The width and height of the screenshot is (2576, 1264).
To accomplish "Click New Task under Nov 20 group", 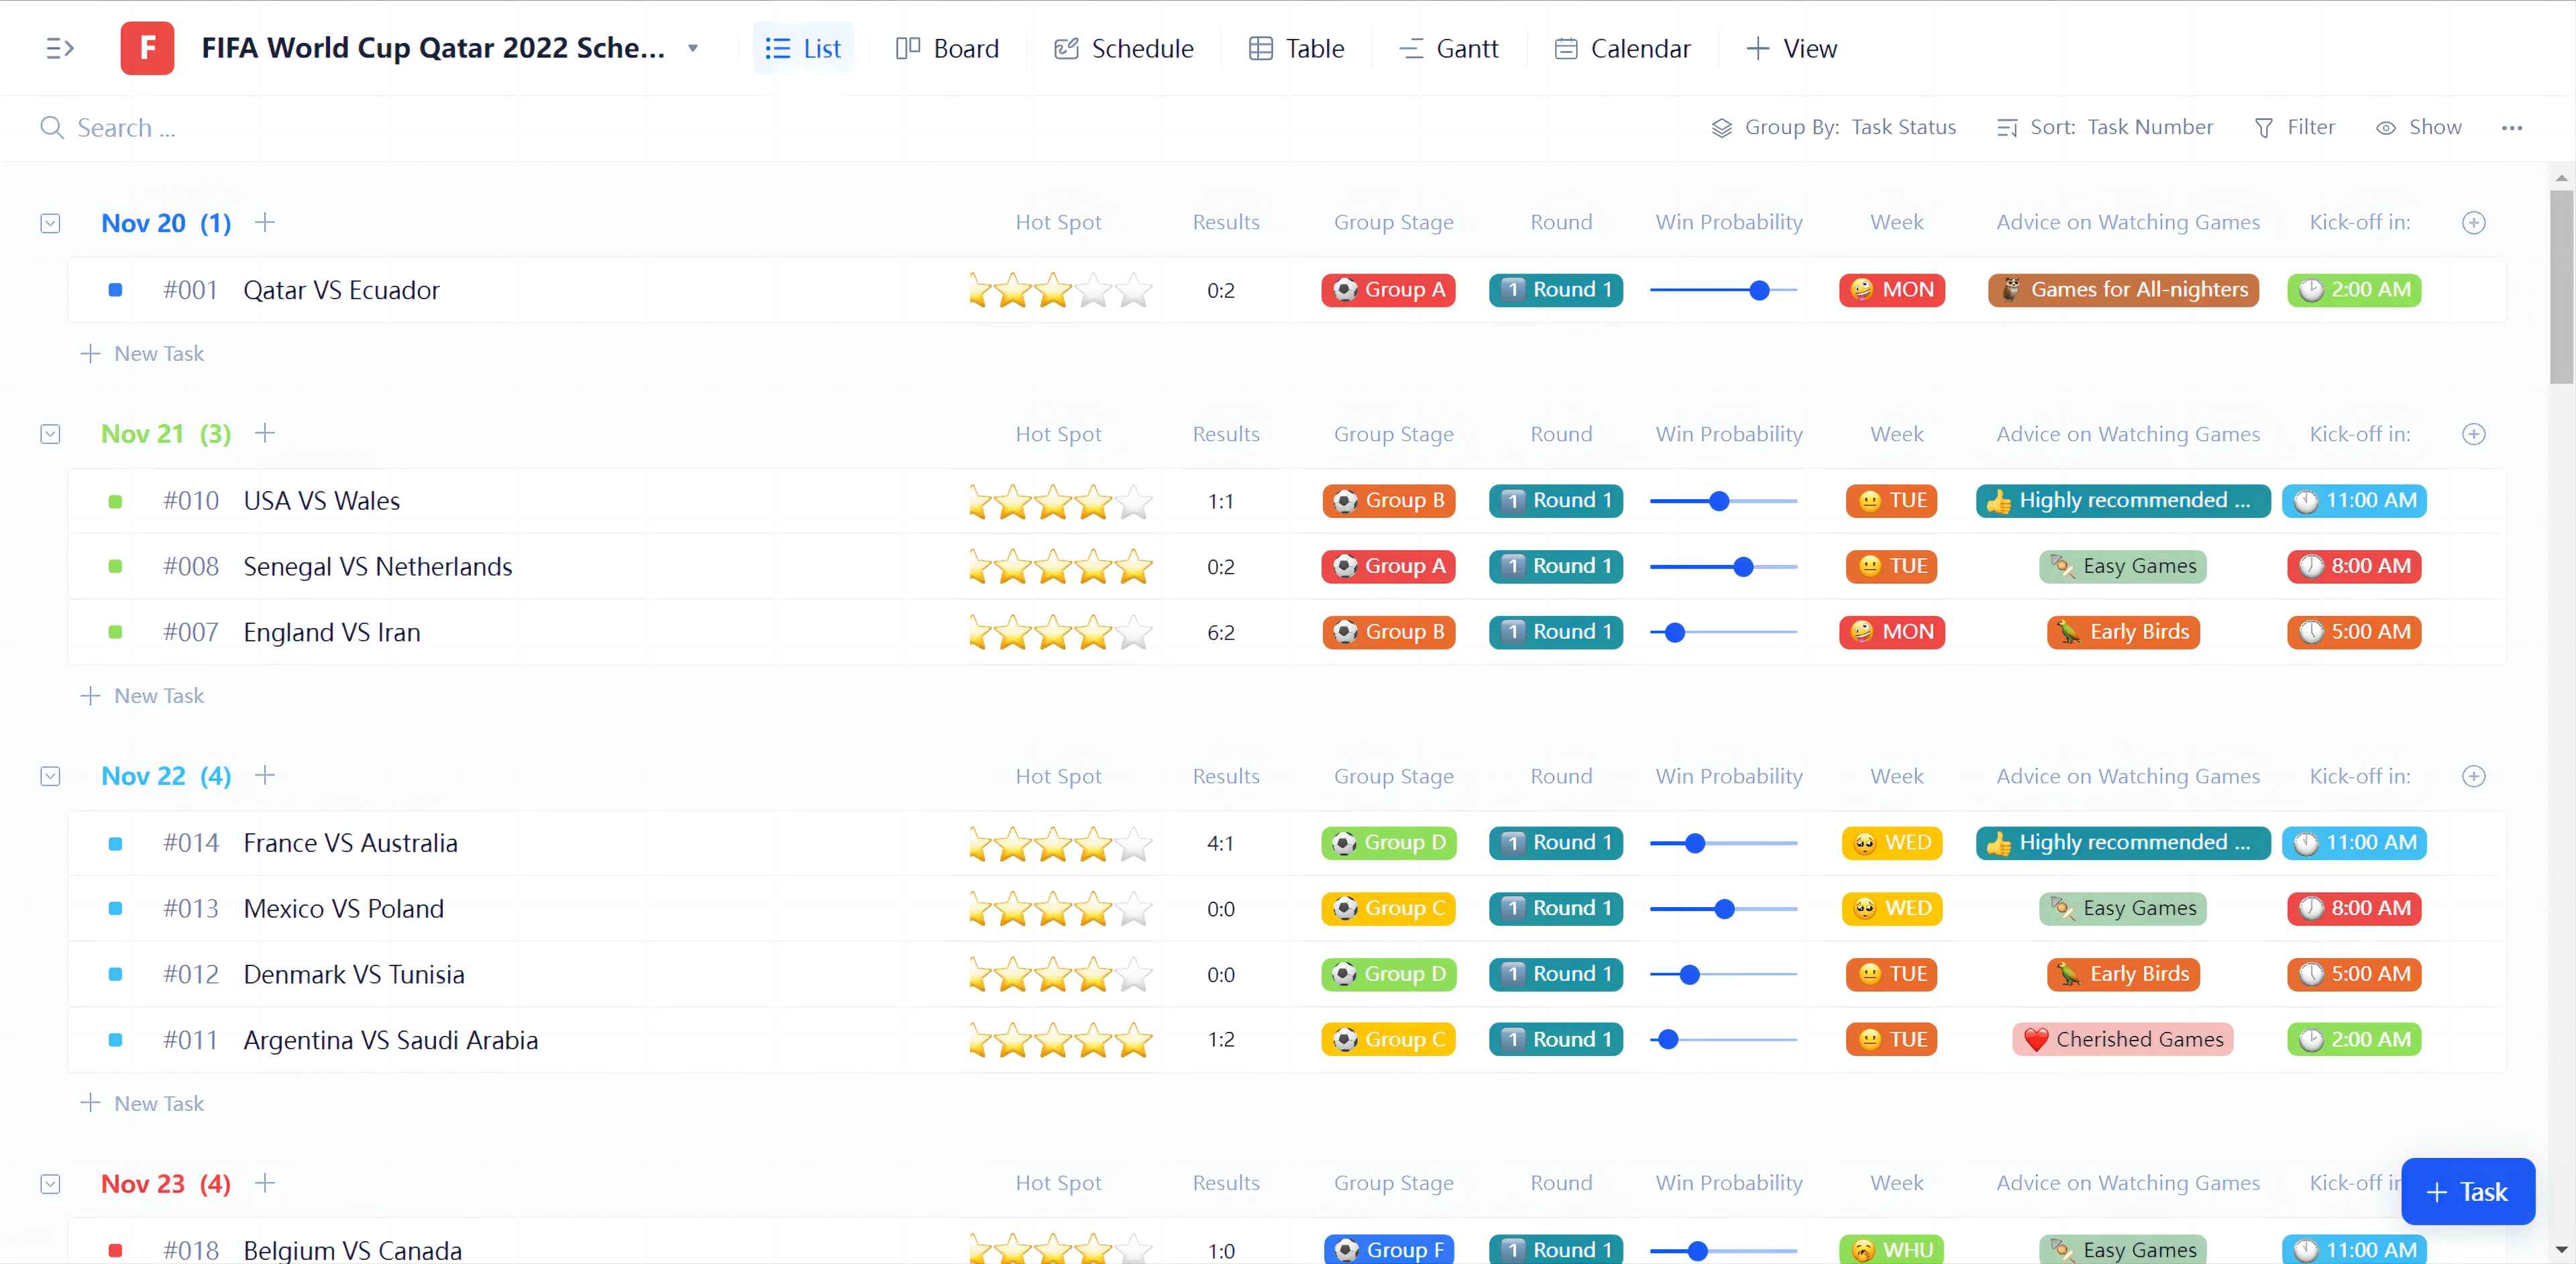I will coord(142,354).
